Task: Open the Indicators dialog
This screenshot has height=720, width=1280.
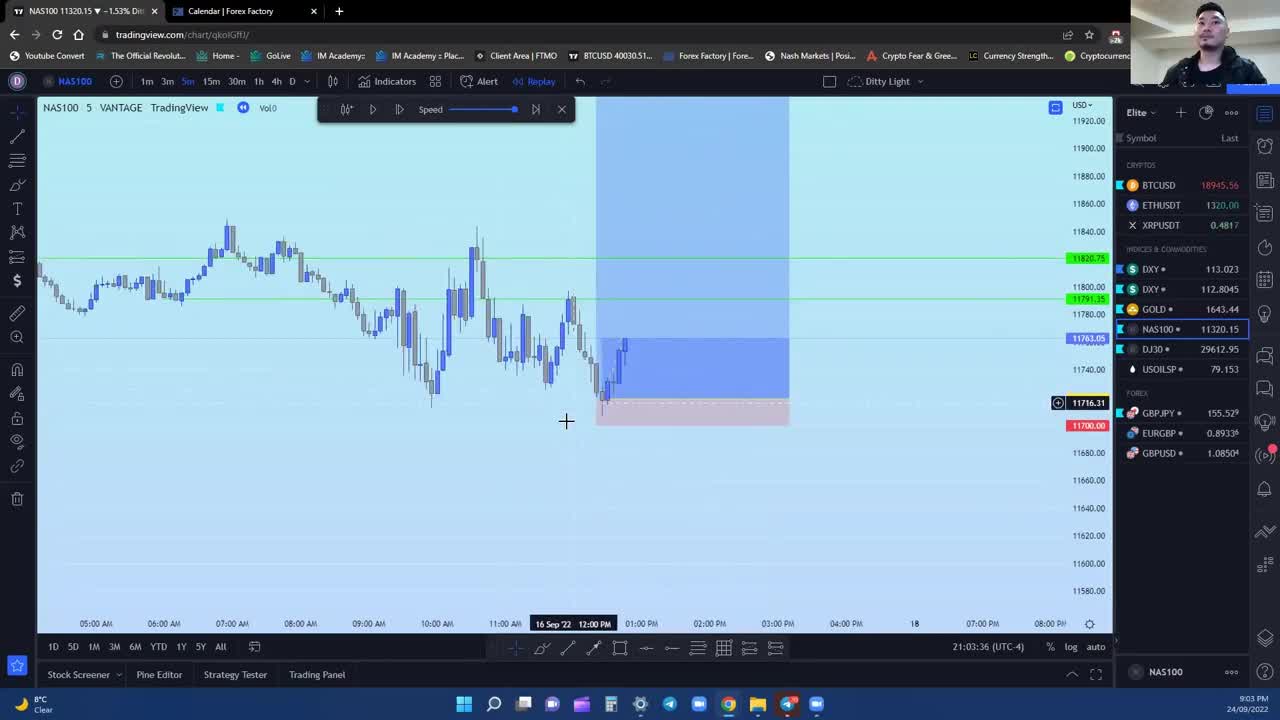Action: (387, 81)
